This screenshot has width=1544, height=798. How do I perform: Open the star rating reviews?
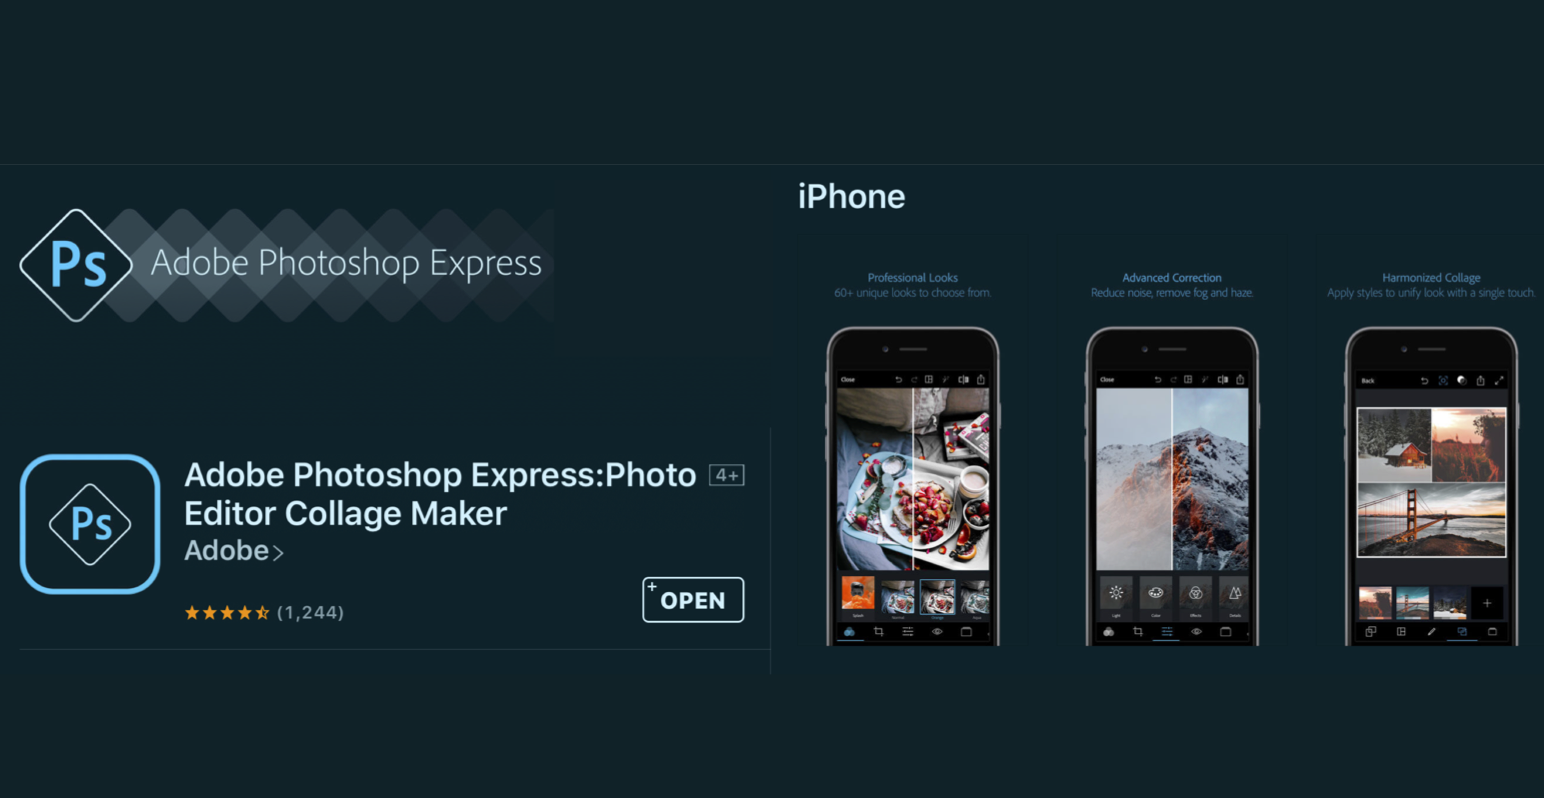[264, 612]
